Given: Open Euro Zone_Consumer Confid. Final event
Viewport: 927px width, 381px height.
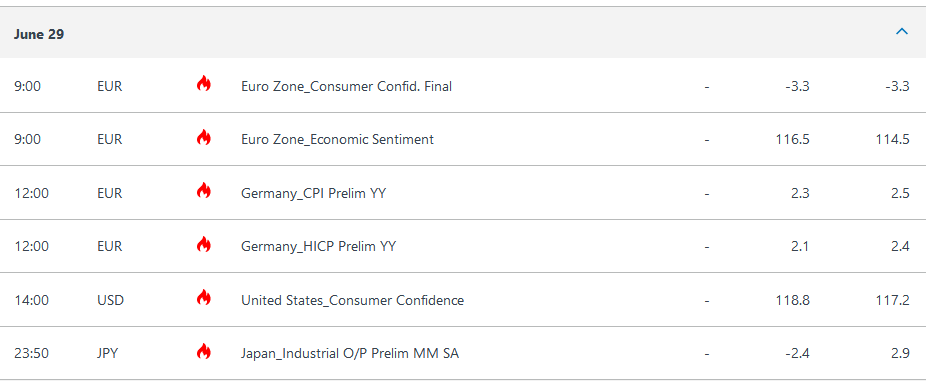Looking at the screenshot, I should 346,86.
